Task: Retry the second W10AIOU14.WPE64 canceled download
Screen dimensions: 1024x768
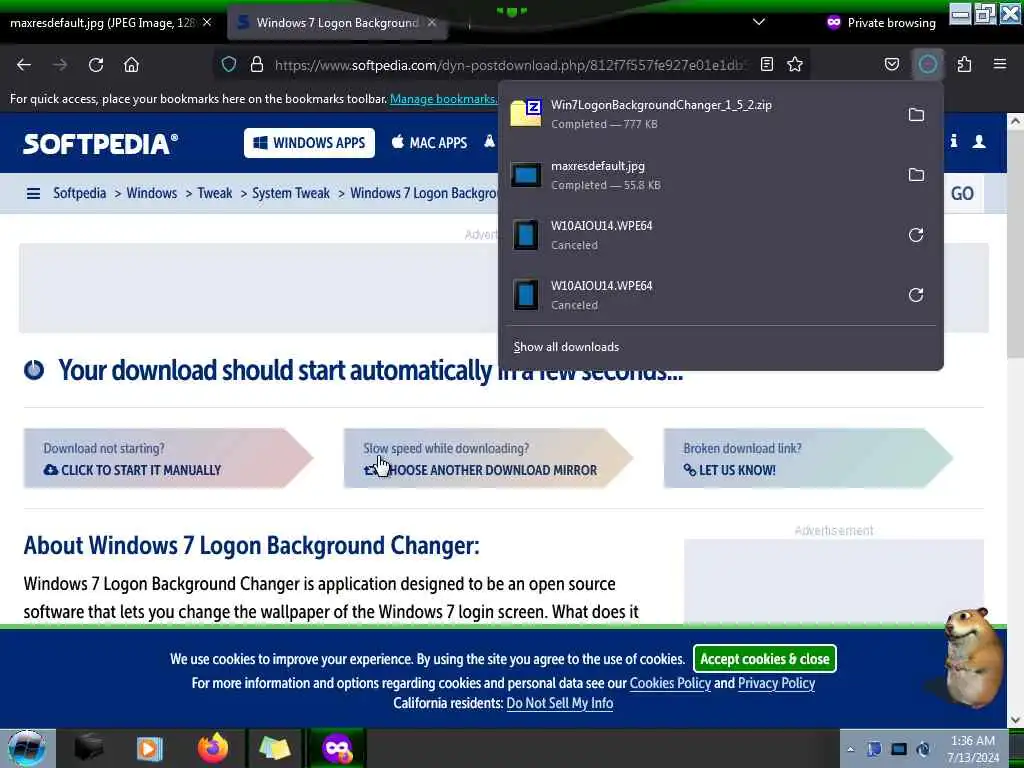Action: pyautogui.click(x=916, y=295)
